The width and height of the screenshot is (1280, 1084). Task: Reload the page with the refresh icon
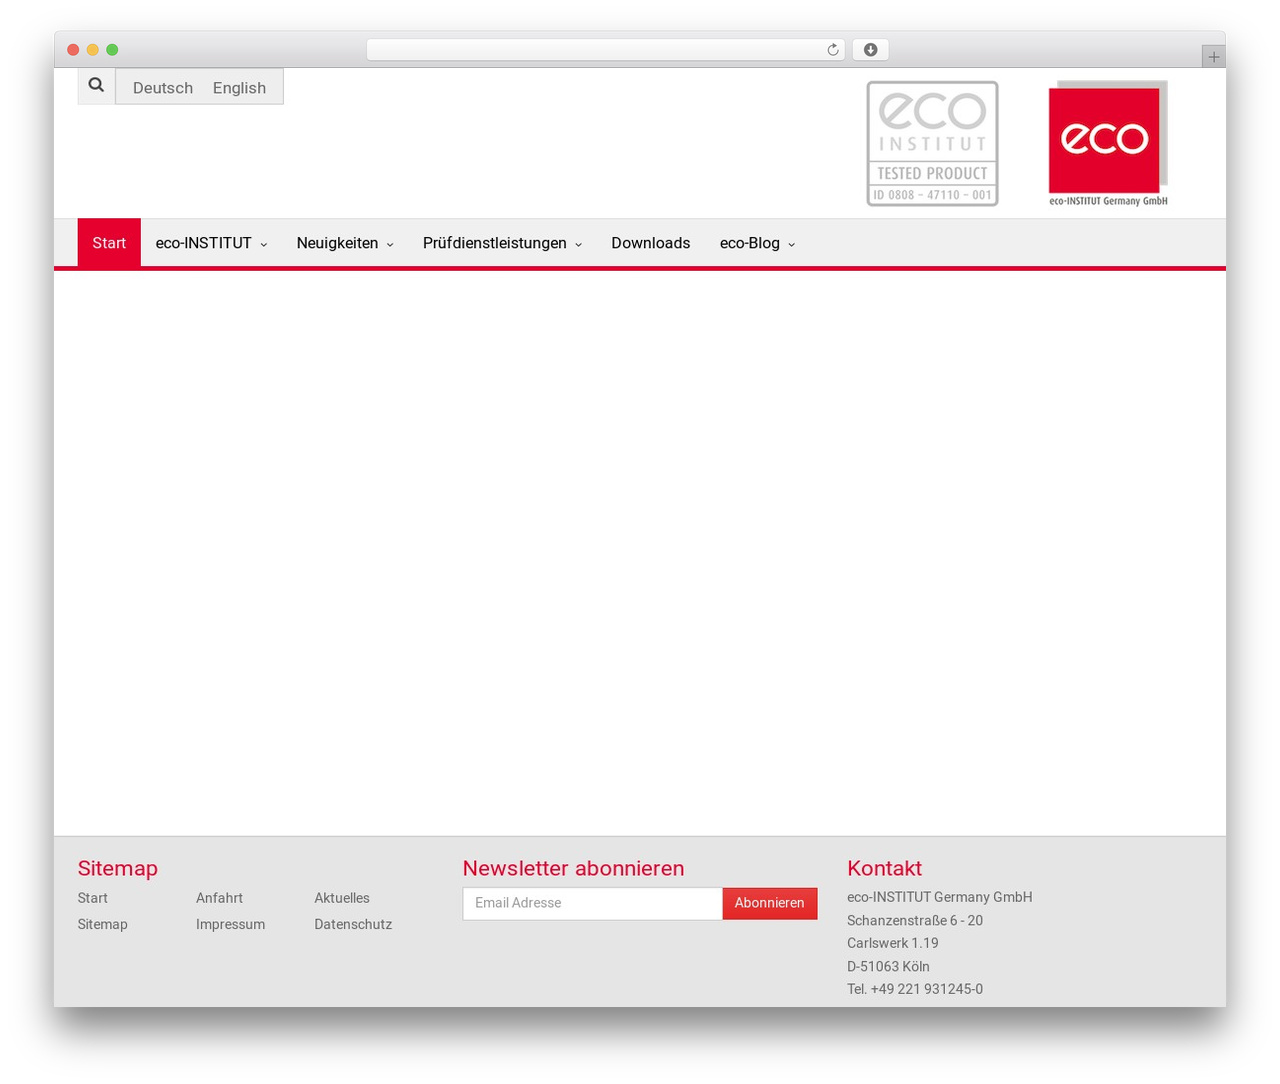pos(832,50)
